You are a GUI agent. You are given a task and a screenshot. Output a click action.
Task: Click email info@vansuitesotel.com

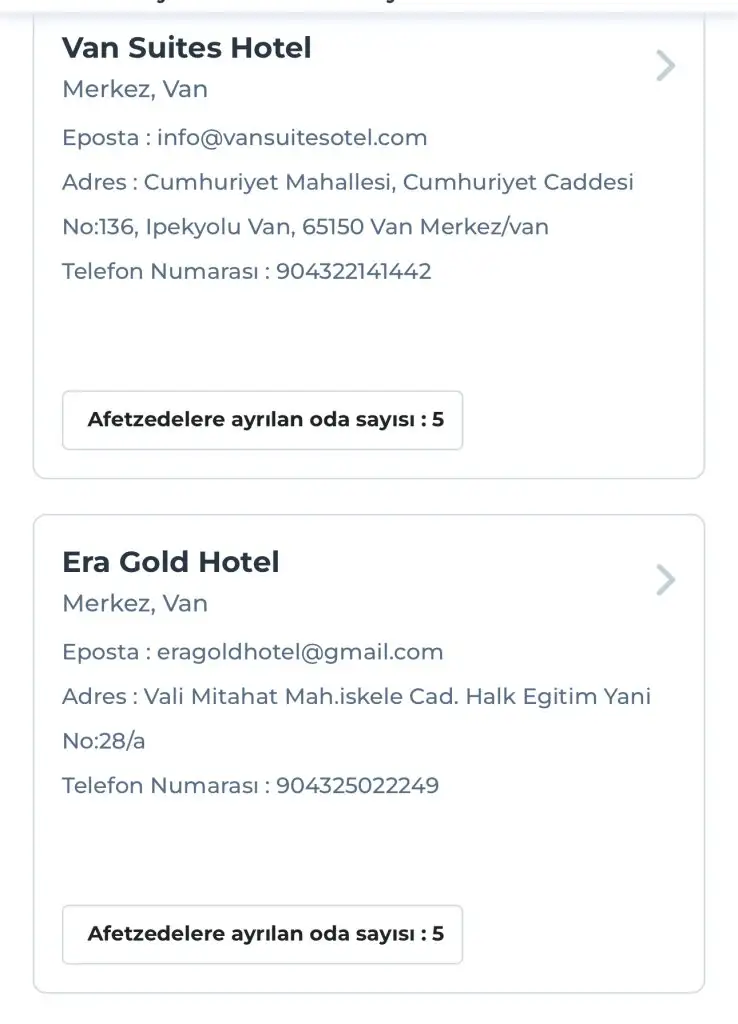click(x=292, y=138)
